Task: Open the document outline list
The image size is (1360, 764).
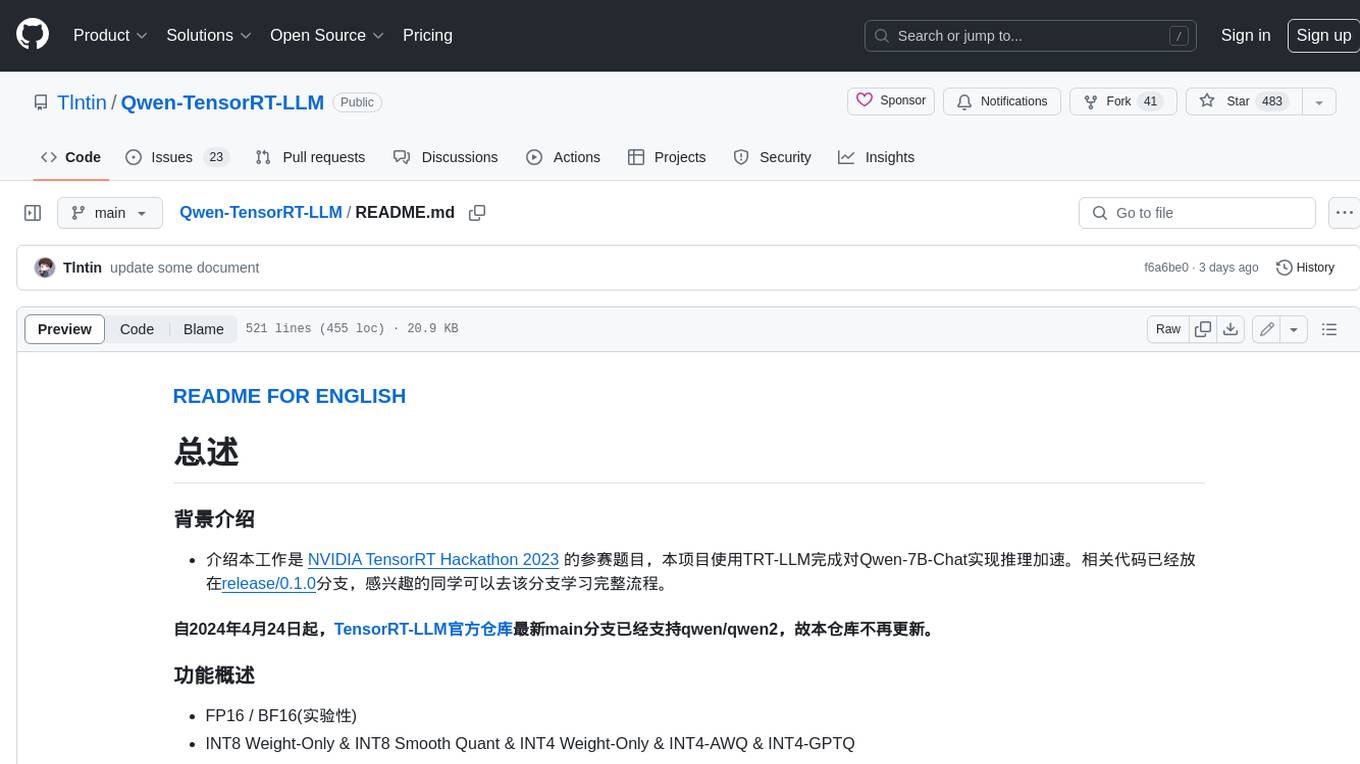Action: (1329, 329)
